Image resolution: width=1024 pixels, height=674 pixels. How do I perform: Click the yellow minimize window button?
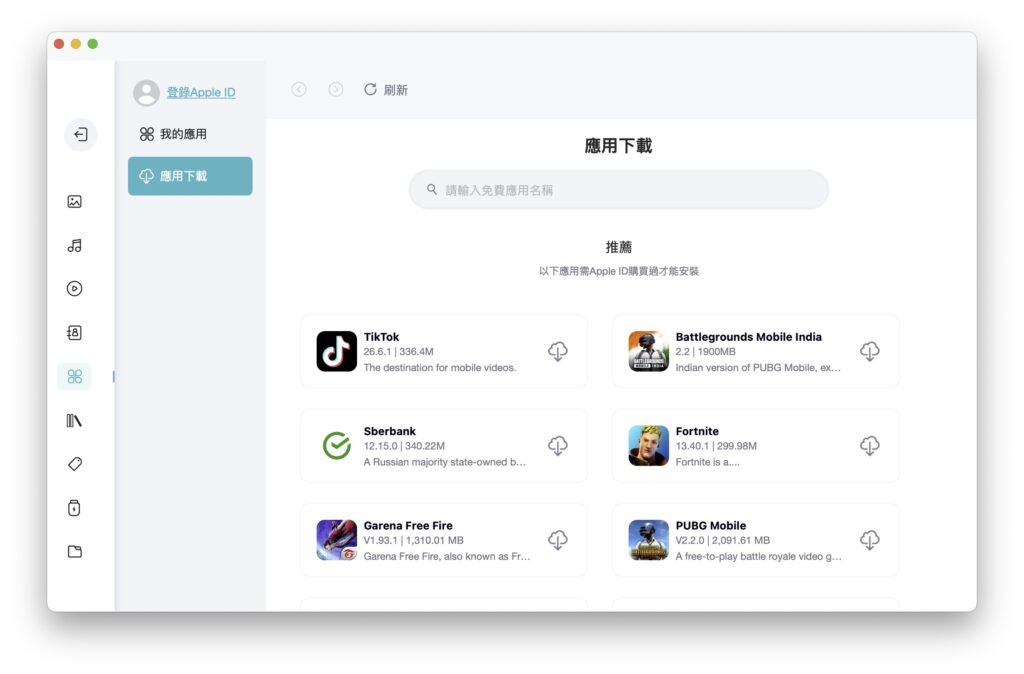[76, 44]
